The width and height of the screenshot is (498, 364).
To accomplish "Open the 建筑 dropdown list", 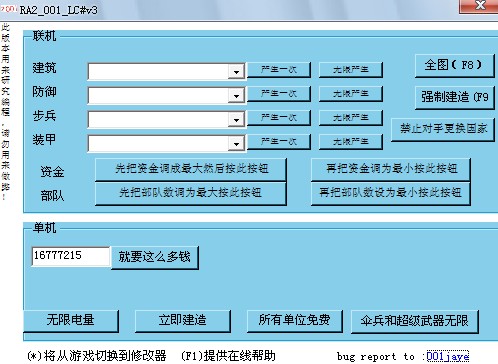I will [236, 71].
